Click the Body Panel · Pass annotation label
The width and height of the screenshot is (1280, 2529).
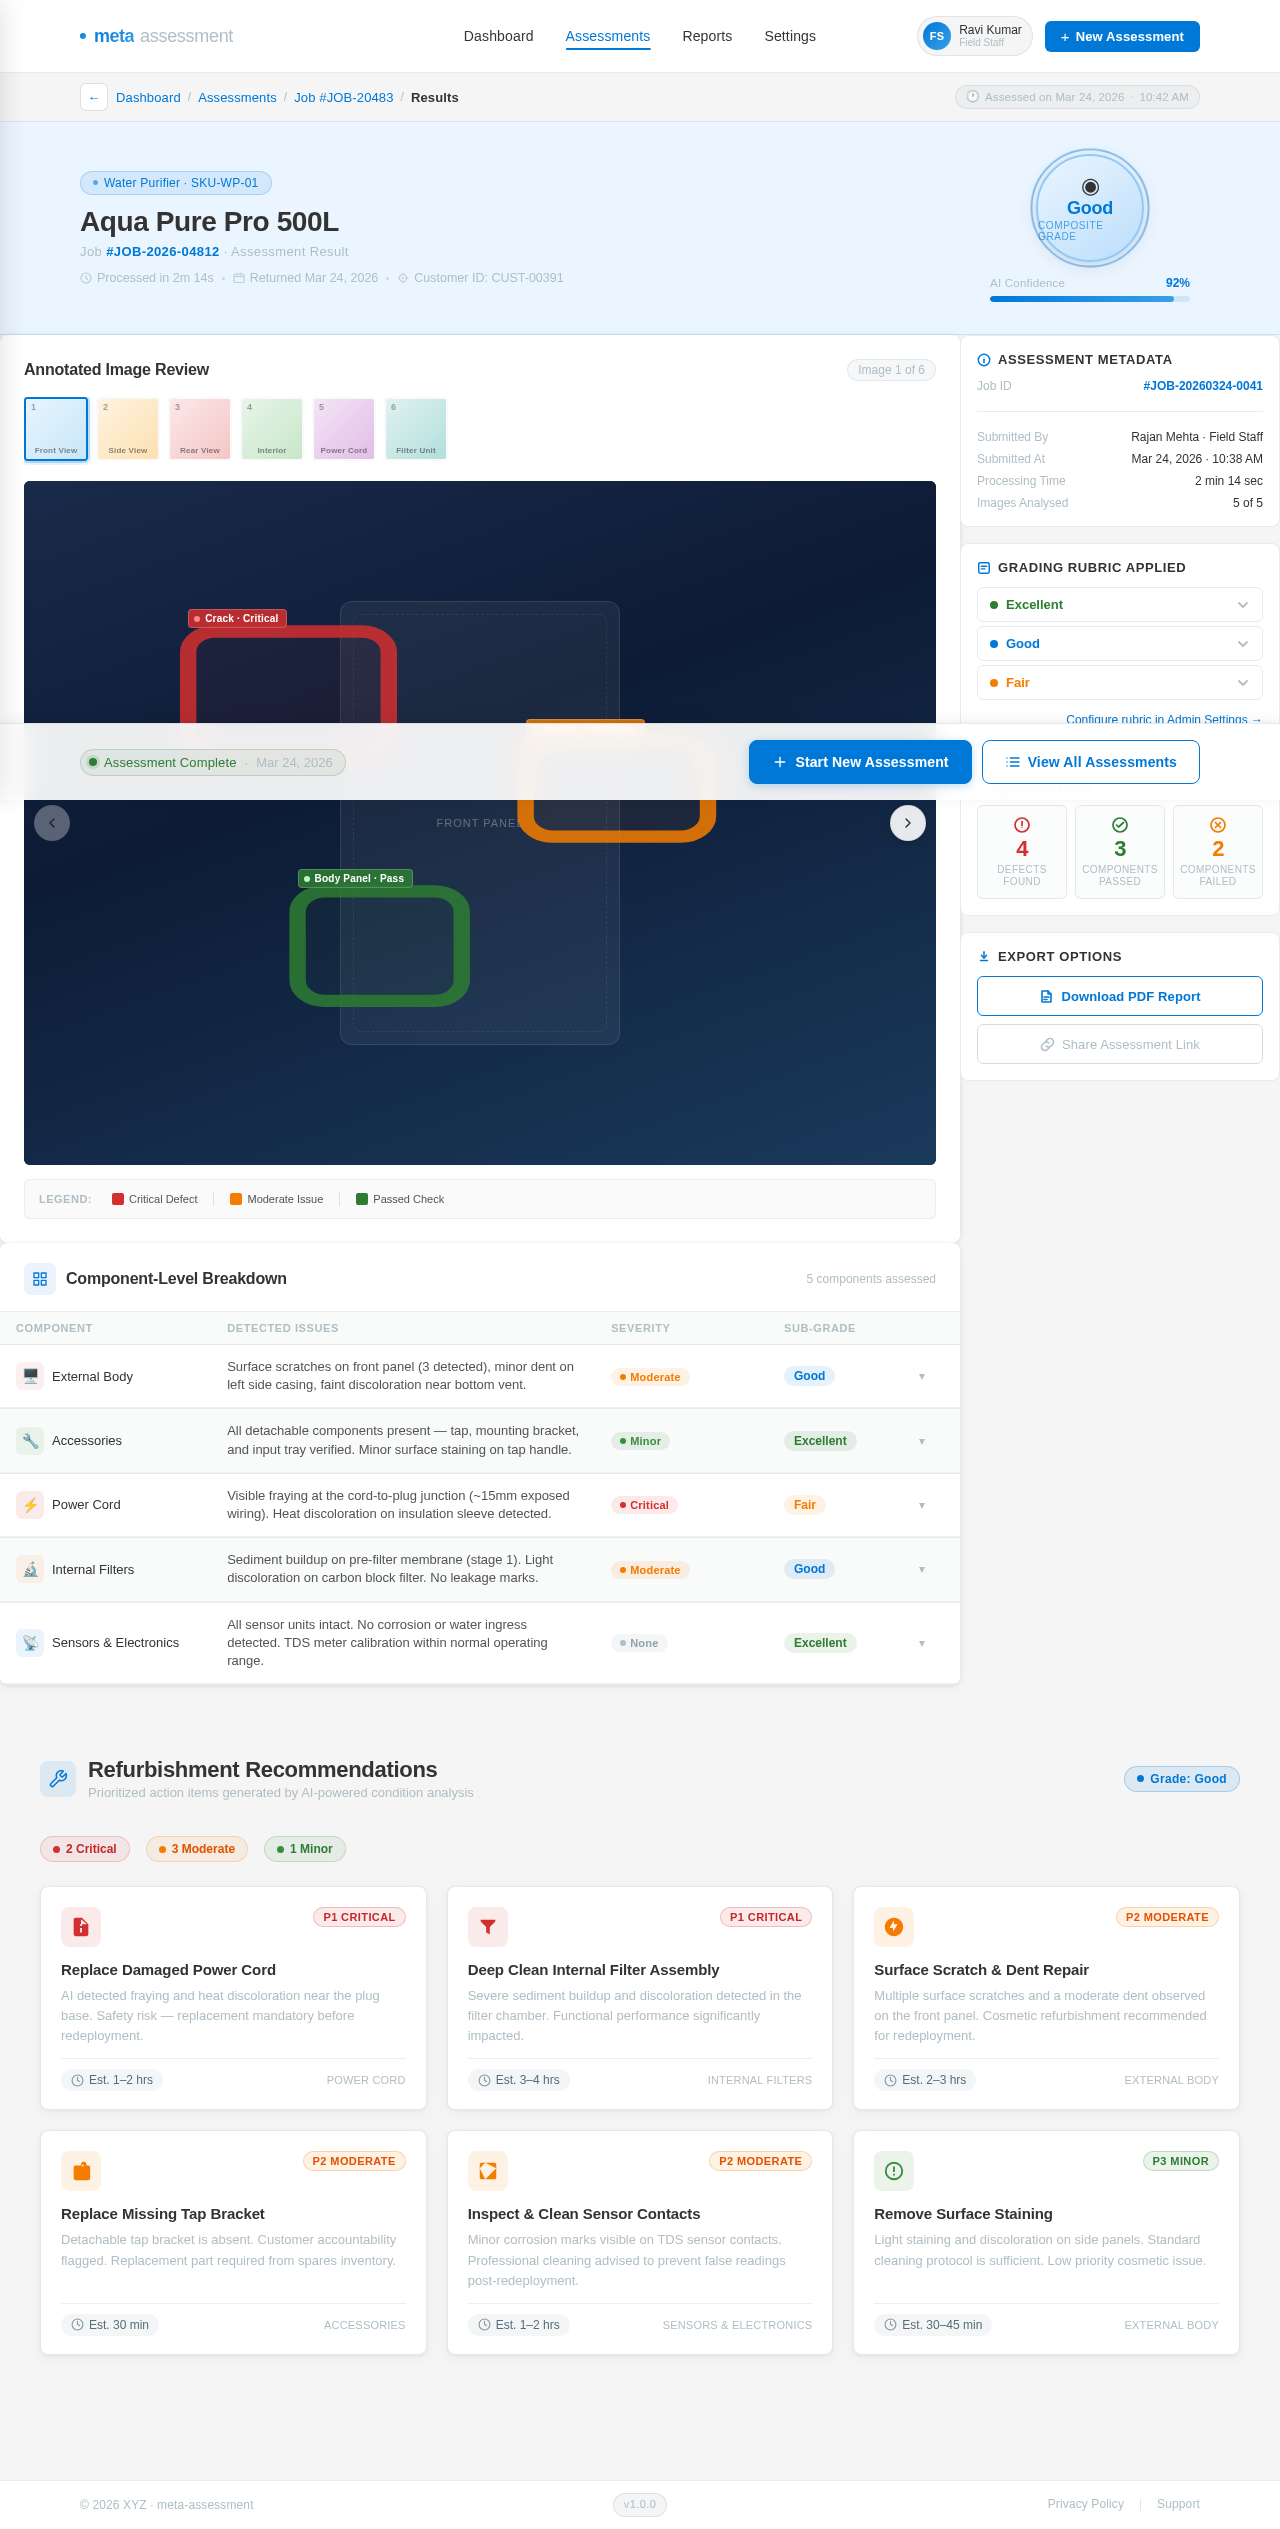pos(355,878)
